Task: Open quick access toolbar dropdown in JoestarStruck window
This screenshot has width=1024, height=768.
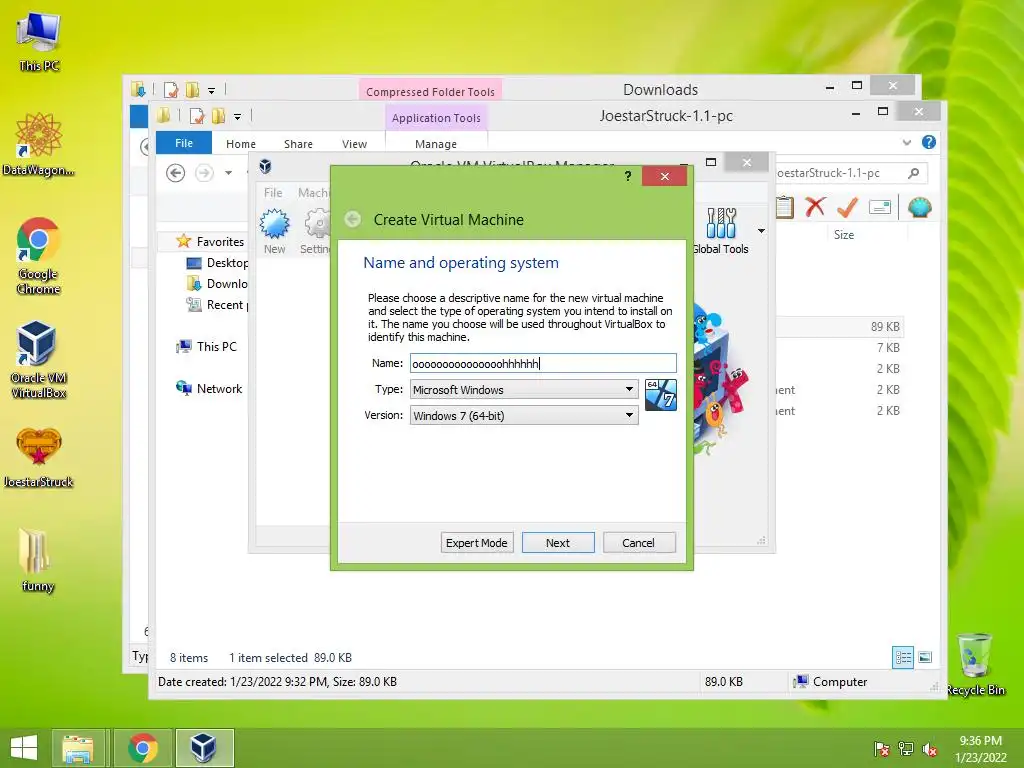Action: click(238, 117)
